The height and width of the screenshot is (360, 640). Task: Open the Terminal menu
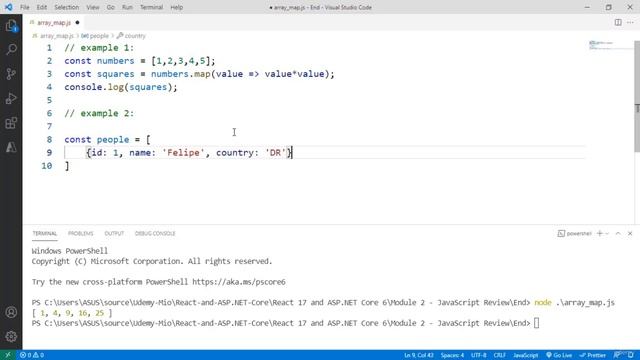(151, 7)
